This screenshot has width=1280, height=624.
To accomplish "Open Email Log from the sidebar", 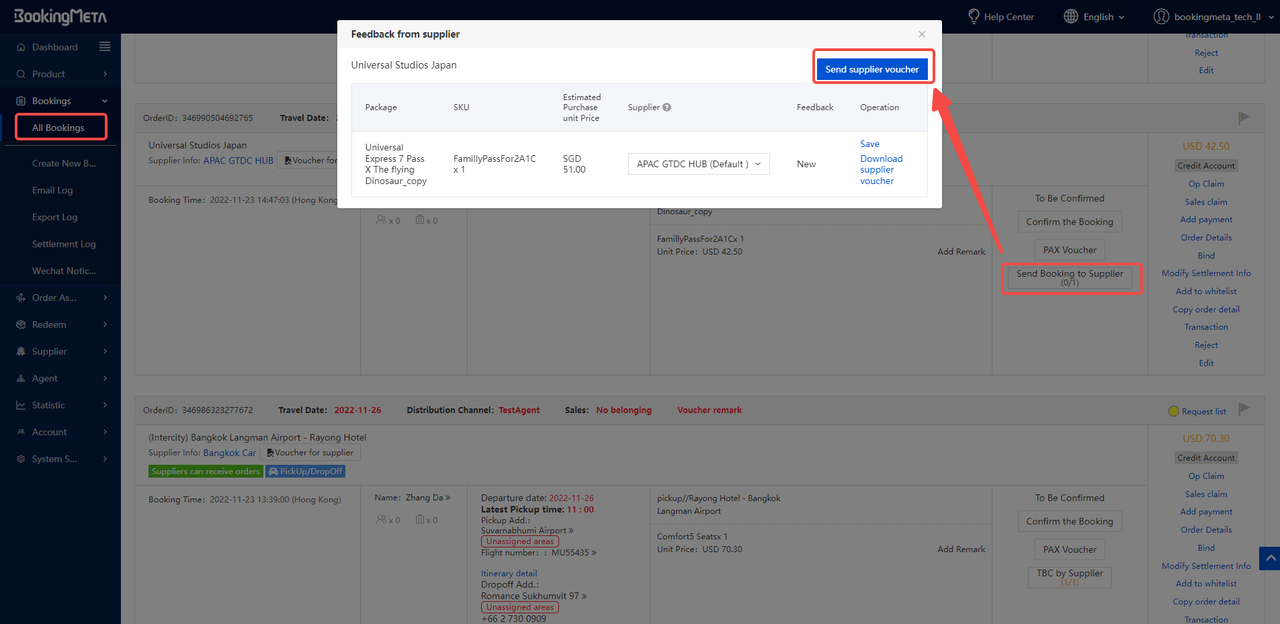I will pos(52,190).
